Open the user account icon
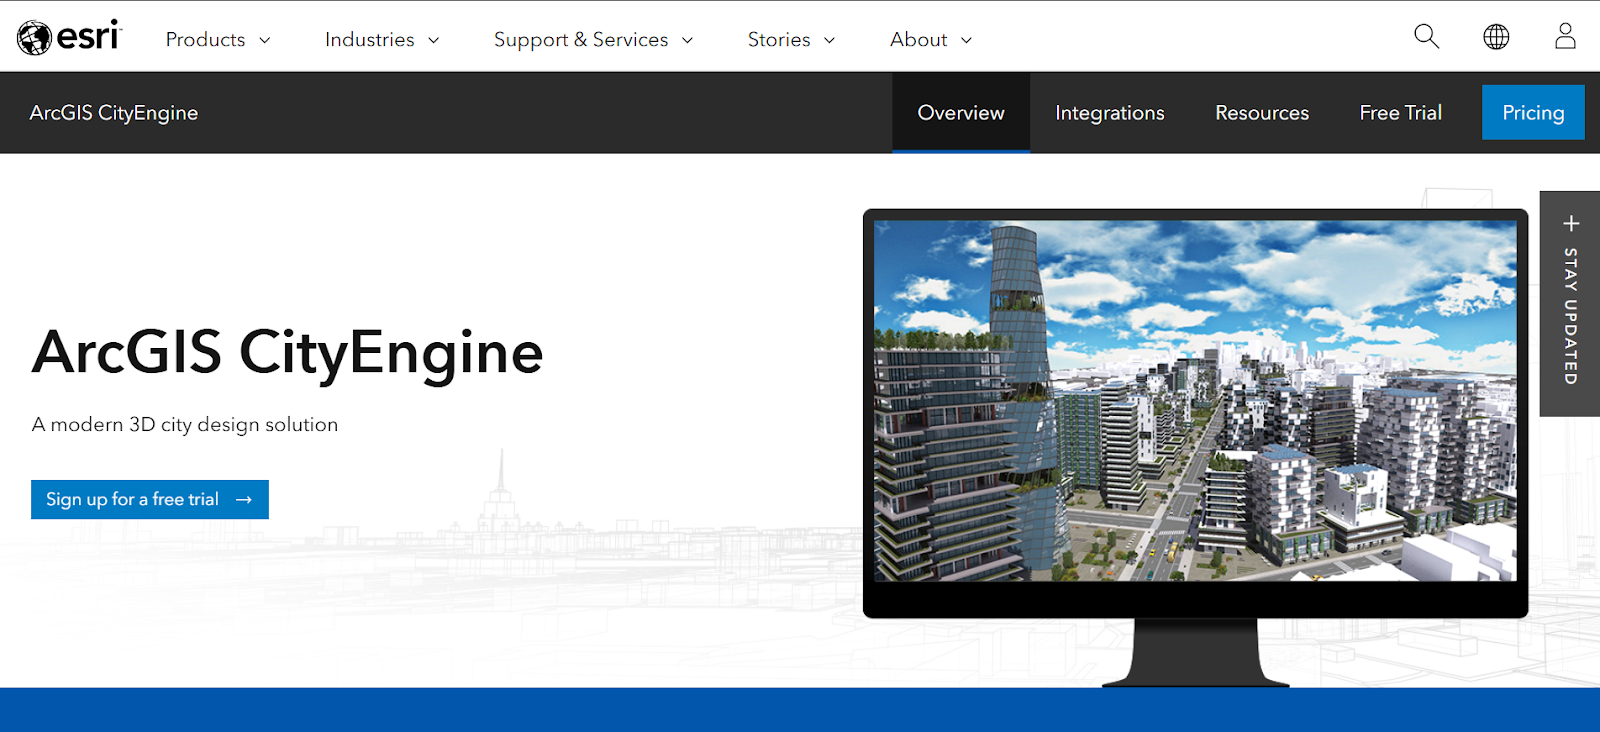1600x732 pixels. coord(1565,37)
